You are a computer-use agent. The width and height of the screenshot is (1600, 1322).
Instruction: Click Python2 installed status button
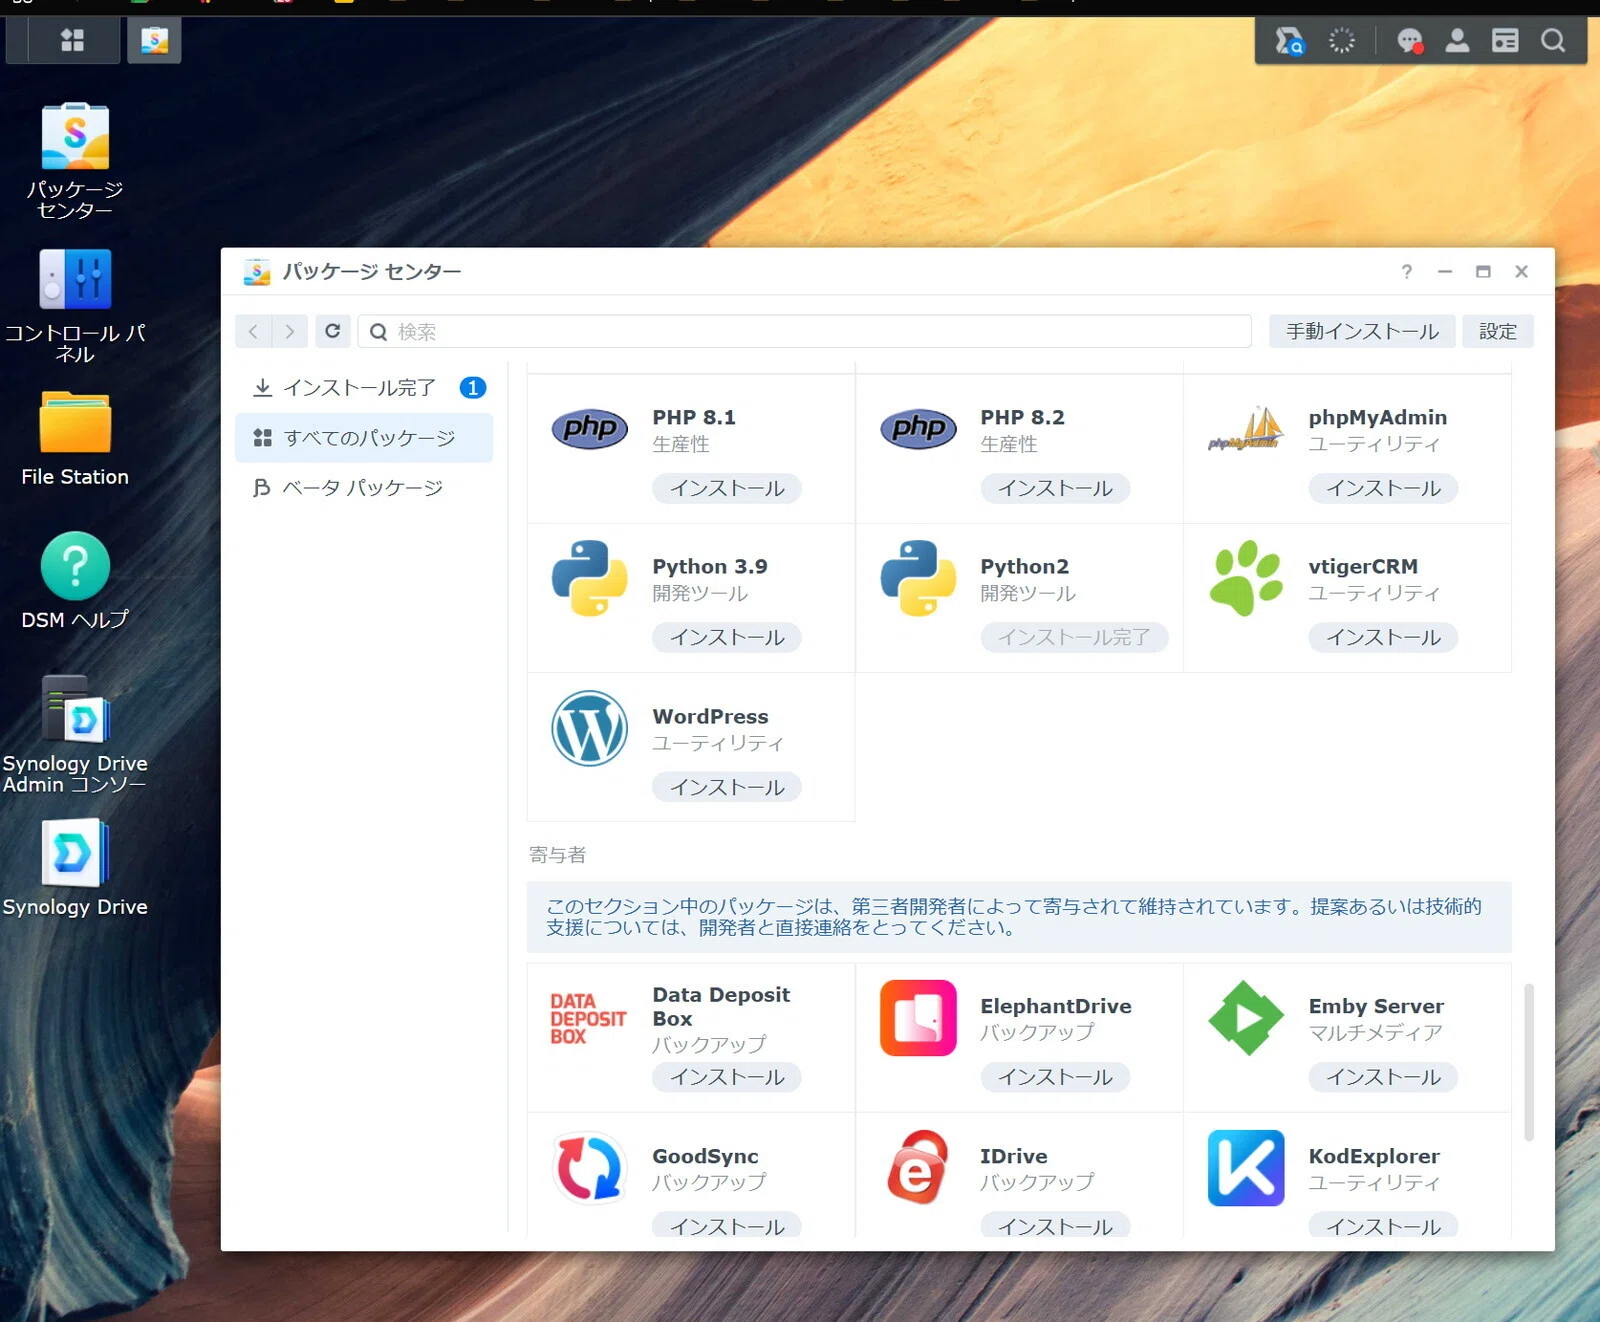(x=1074, y=637)
